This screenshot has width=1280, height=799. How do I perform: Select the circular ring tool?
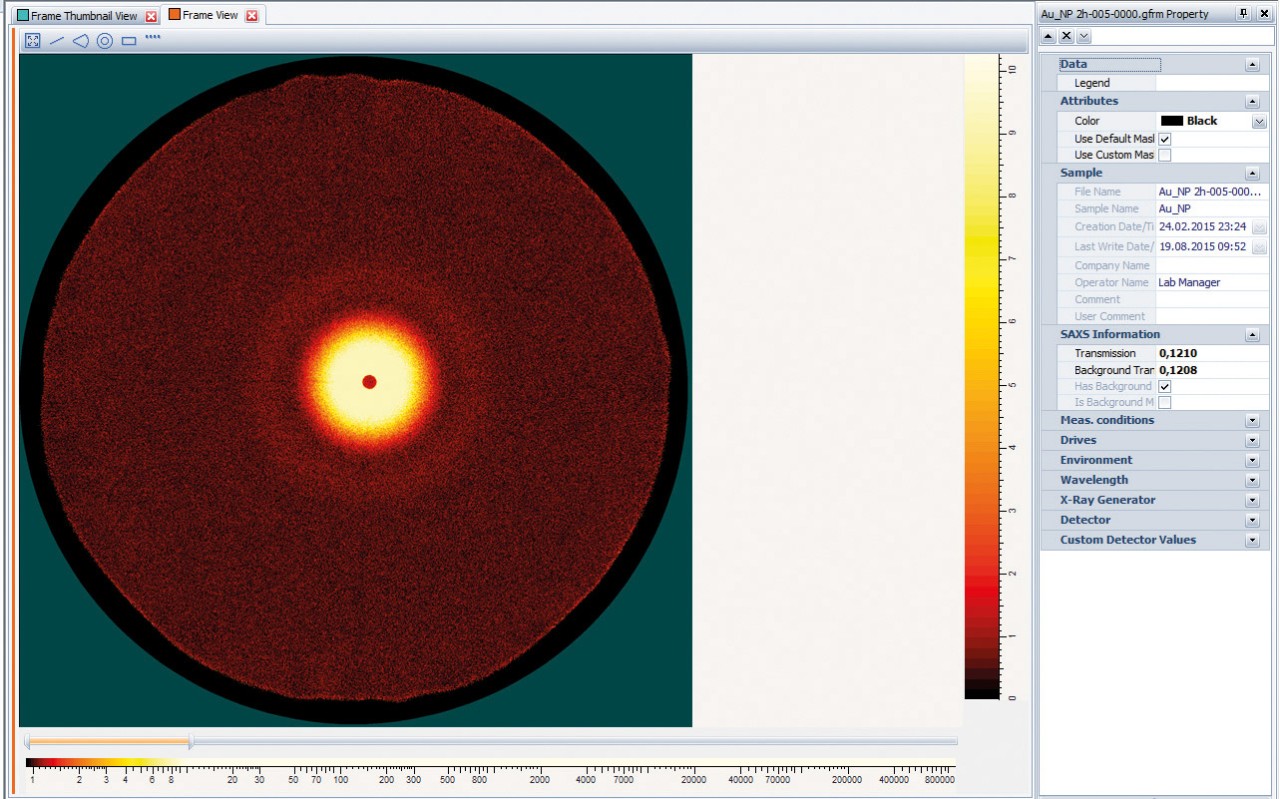pyautogui.click(x=104, y=41)
